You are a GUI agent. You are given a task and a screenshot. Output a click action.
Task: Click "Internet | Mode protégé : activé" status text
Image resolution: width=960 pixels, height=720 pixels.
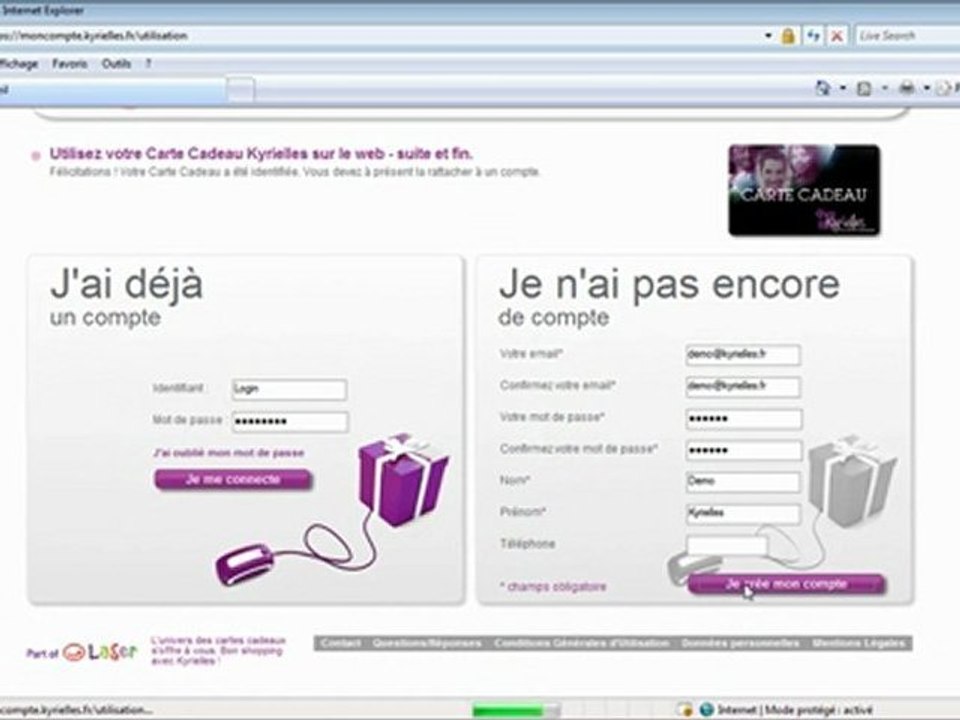coord(795,710)
